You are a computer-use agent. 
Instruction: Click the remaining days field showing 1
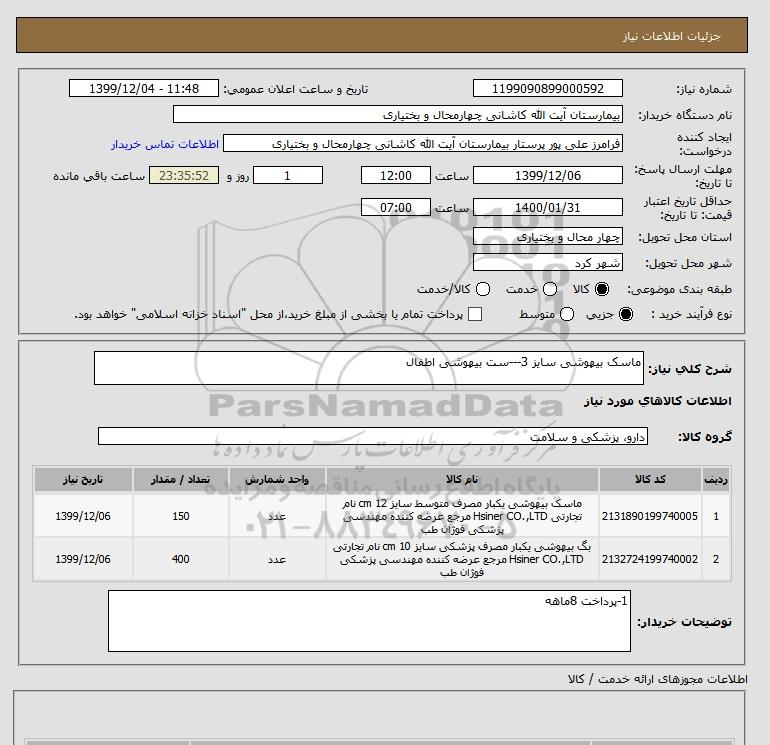click(288, 175)
